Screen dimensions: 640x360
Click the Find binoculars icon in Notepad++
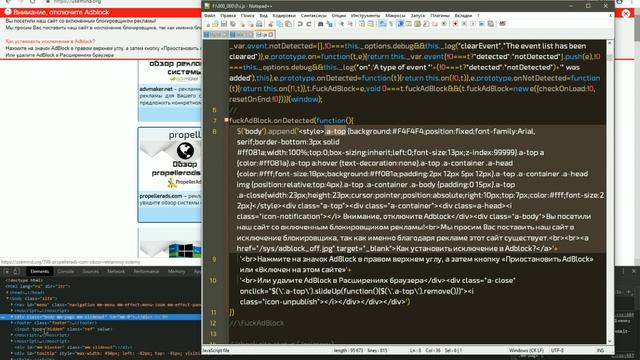(320, 24)
